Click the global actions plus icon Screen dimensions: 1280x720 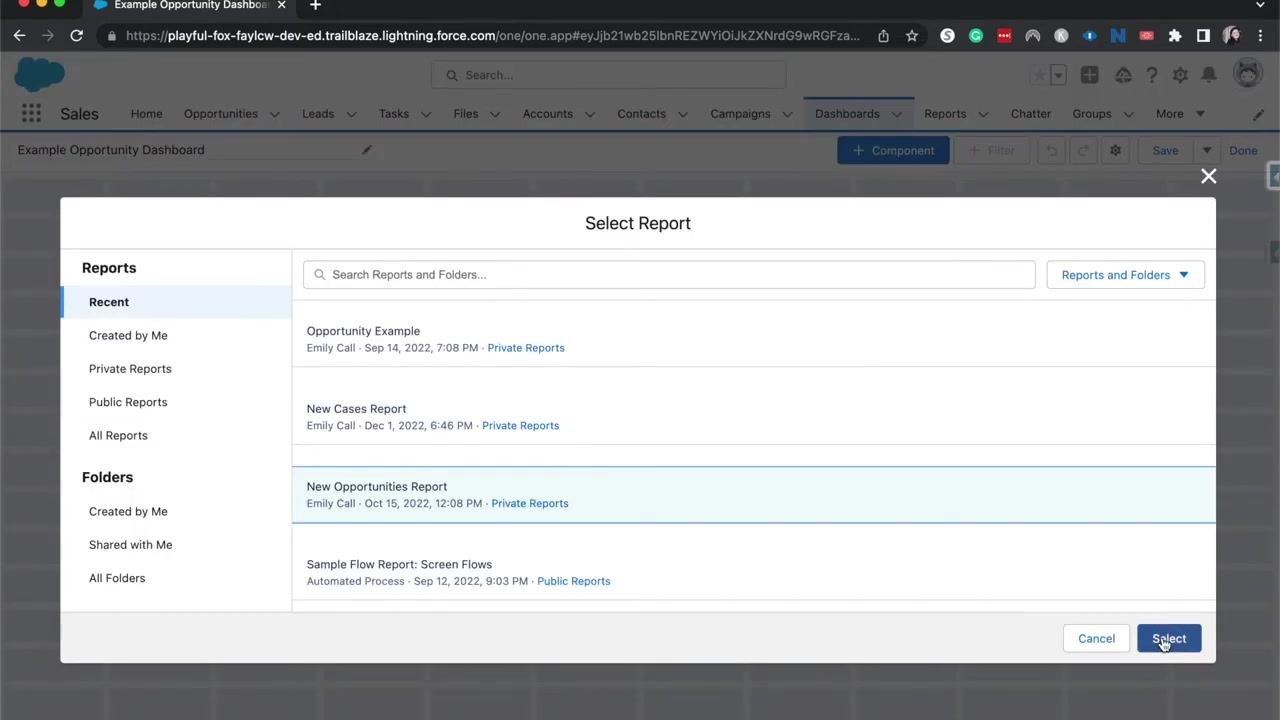1089,75
